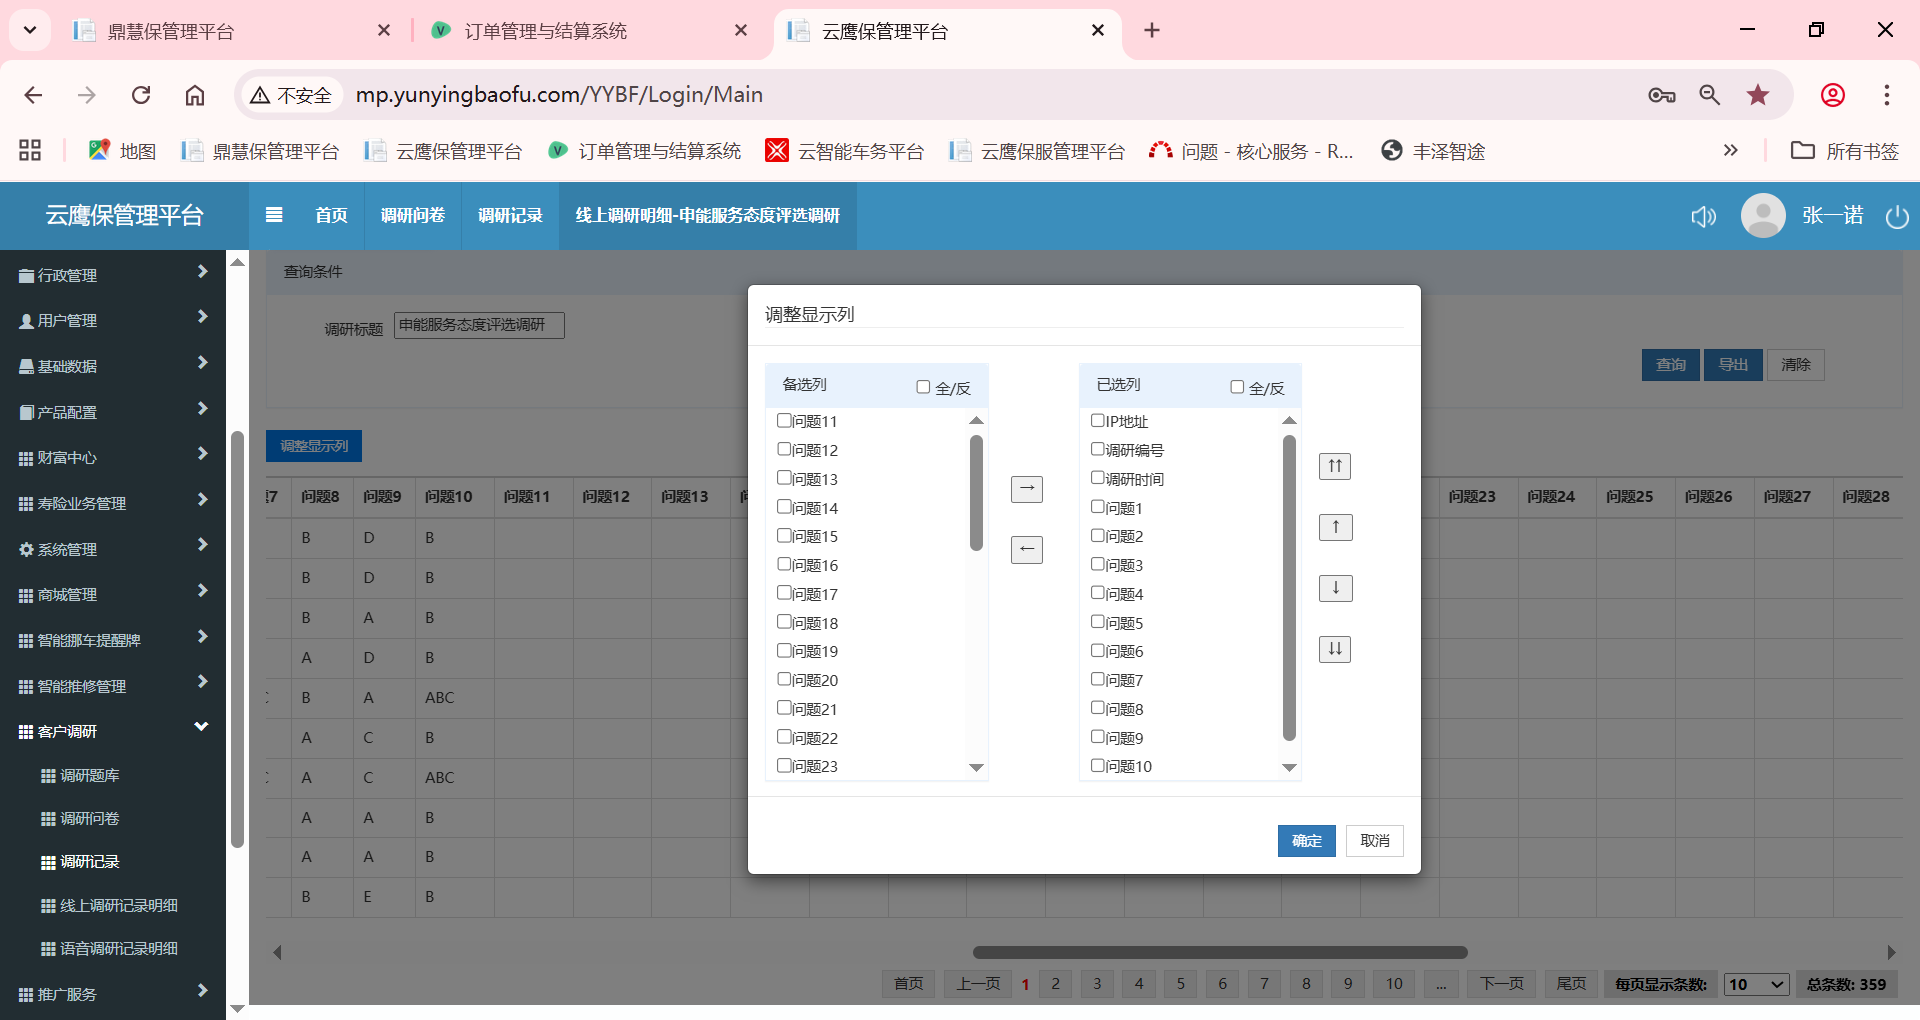Expand the 行政管理 sidebar menu
Viewport: 1920px width, 1020px height.
[112, 275]
